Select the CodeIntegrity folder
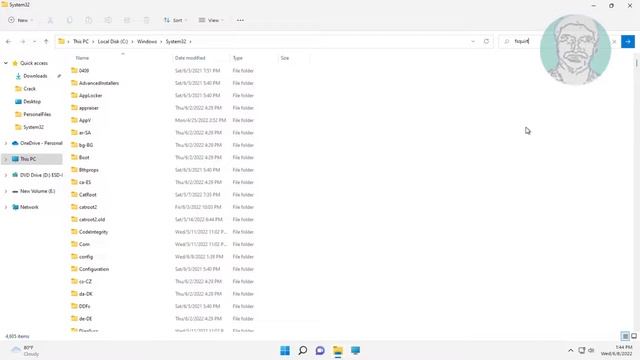 [93, 232]
